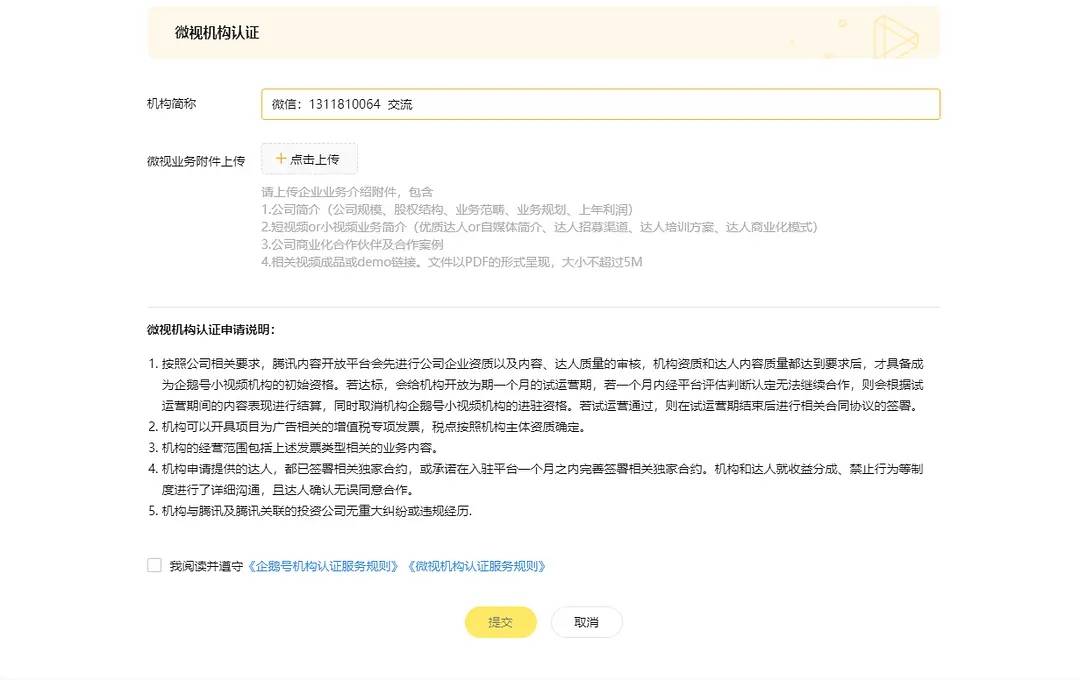The width and height of the screenshot is (1080, 680).
Task: Click the 微视机构认证 banner title
Action: point(217,33)
